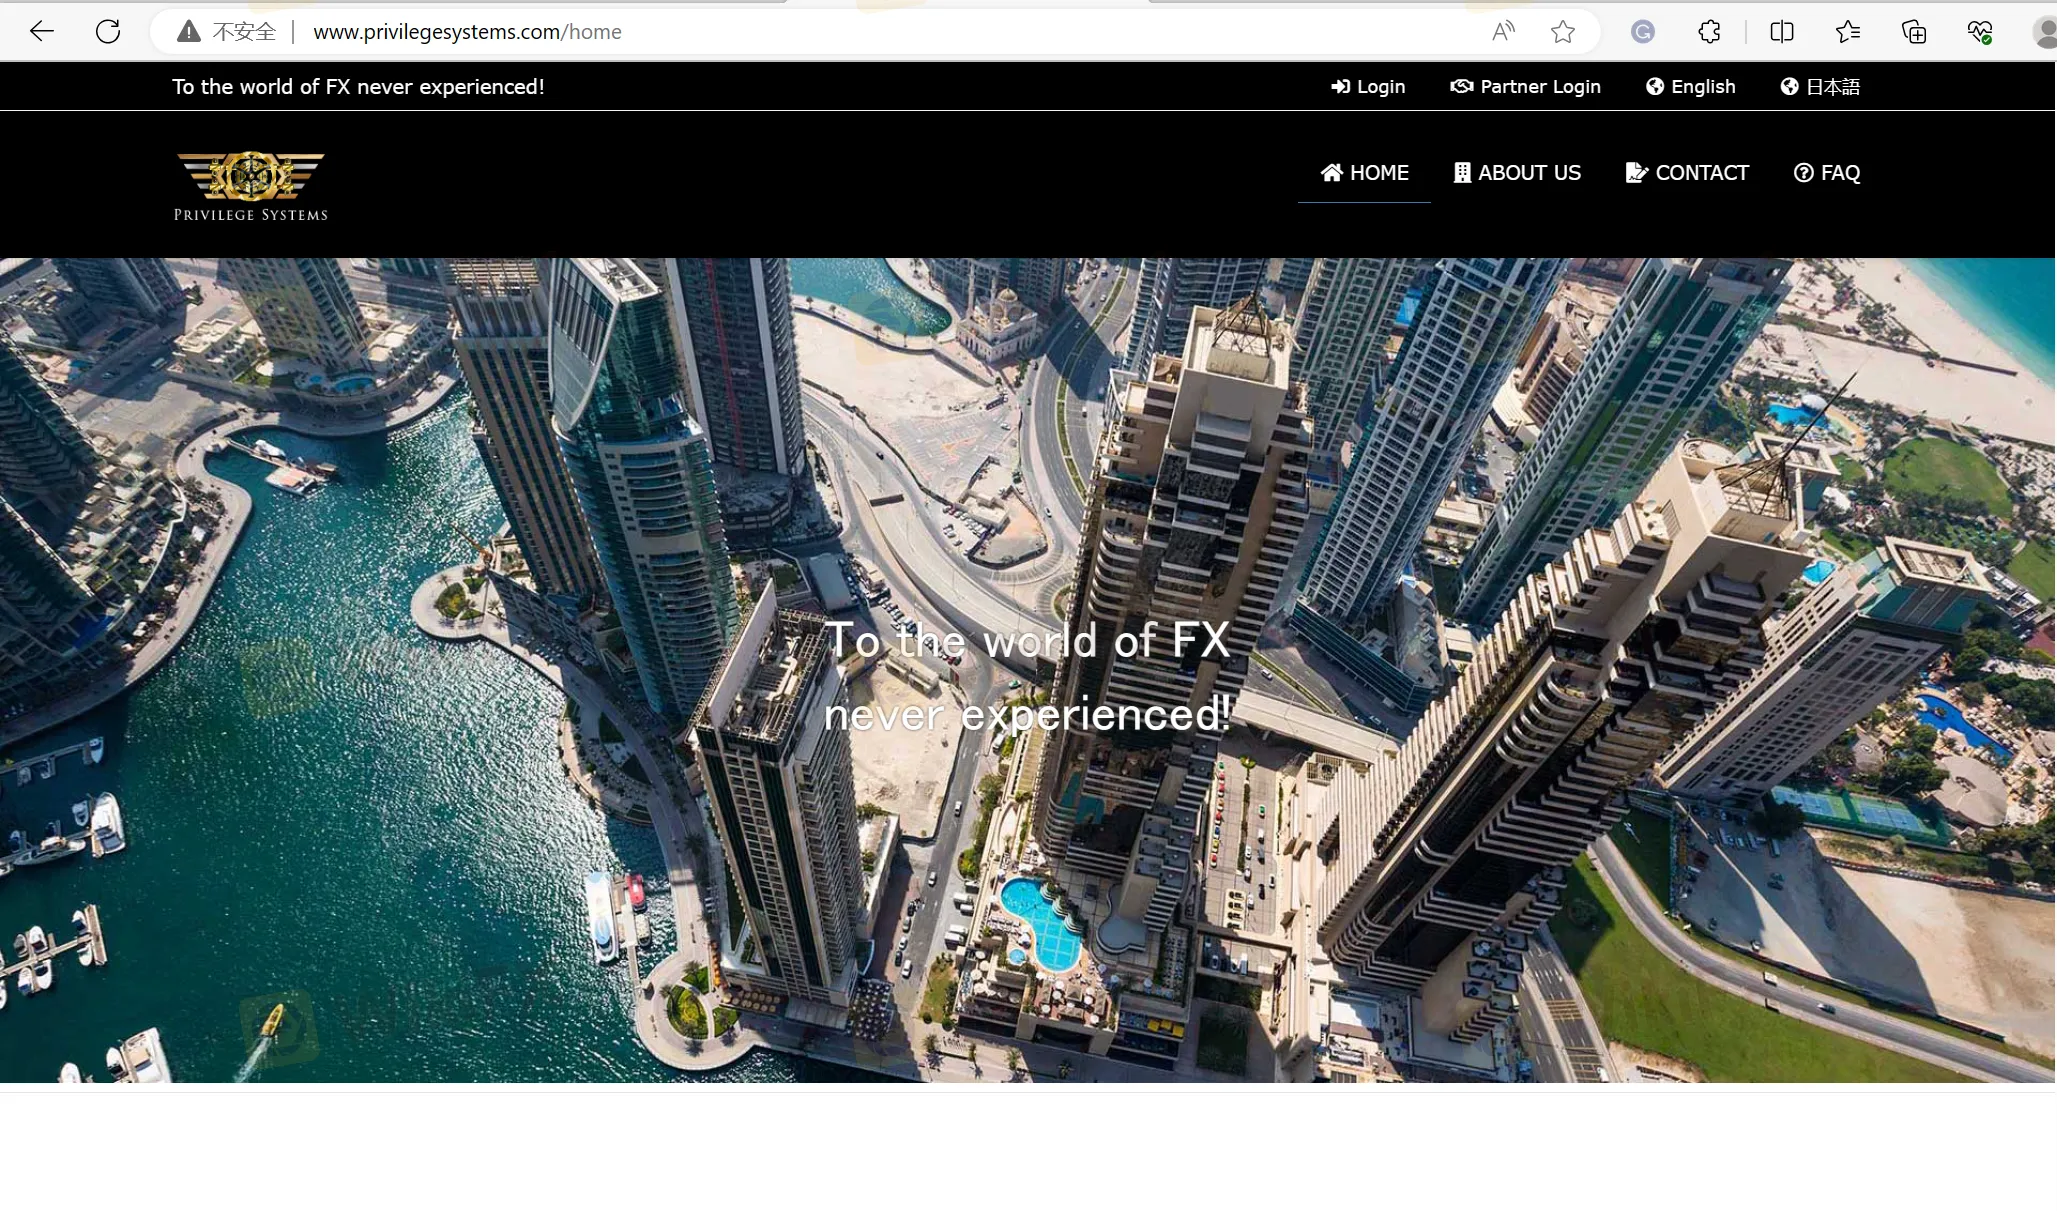
Task: Open the Grammarly extension icon
Action: pos(1644,31)
